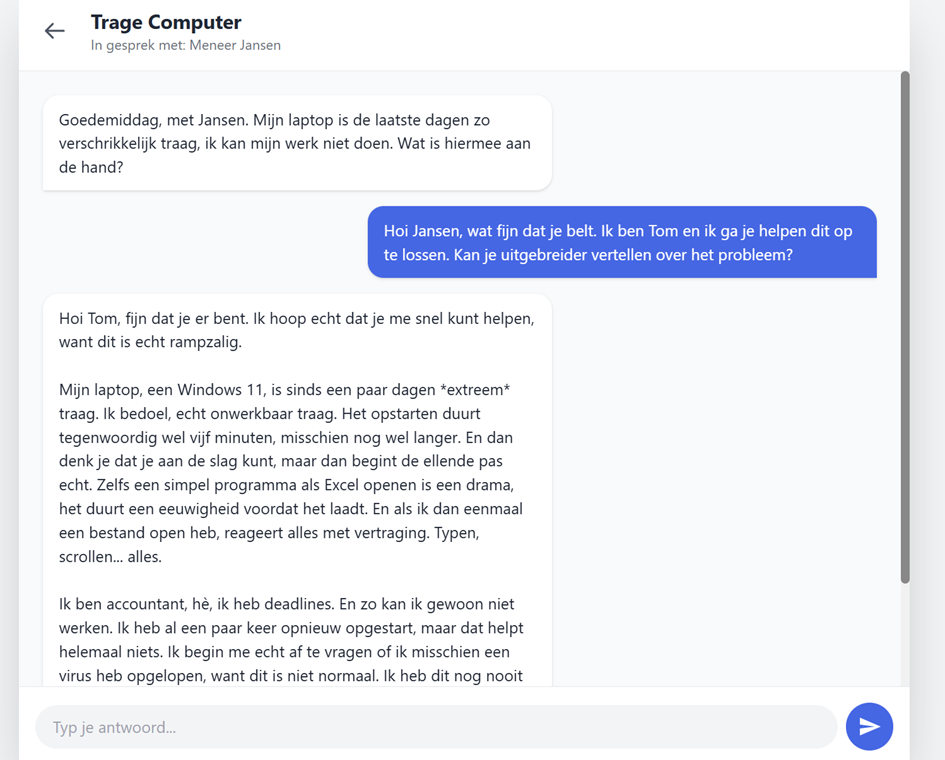Select the "In gesprek met: Meneer Jansen" subtitle
This screenshot has height=760, width=945.
point(185,45)
